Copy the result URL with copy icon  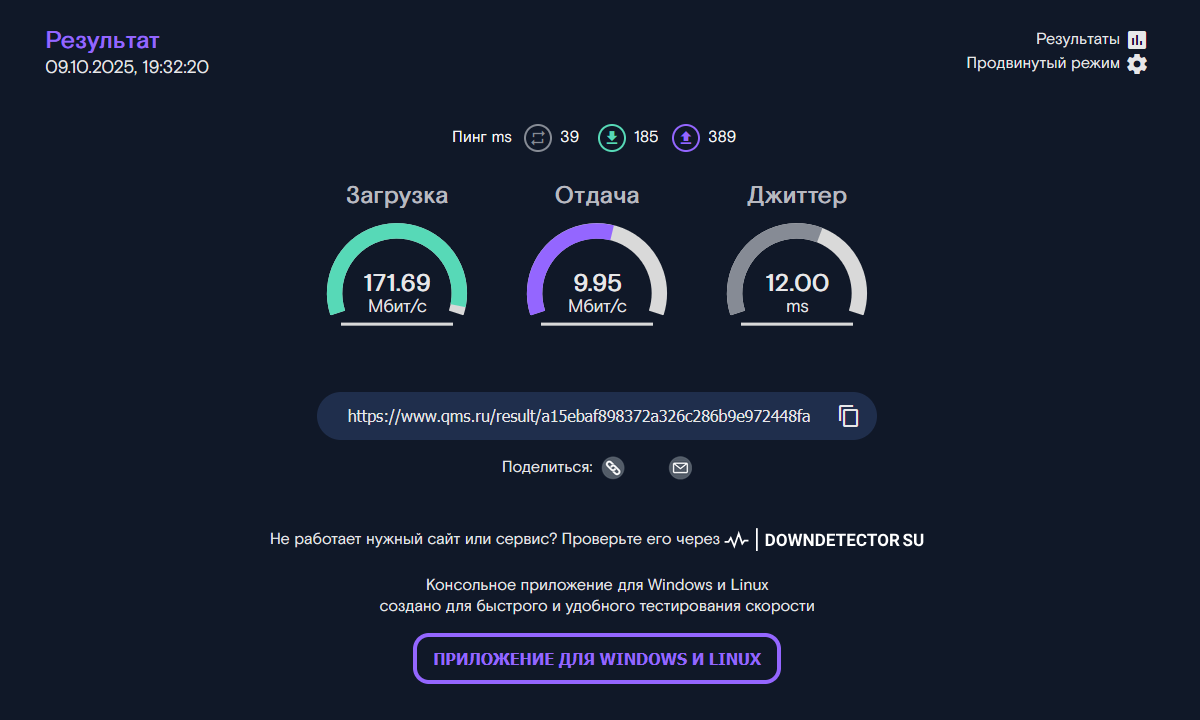(x=849, y=416)
